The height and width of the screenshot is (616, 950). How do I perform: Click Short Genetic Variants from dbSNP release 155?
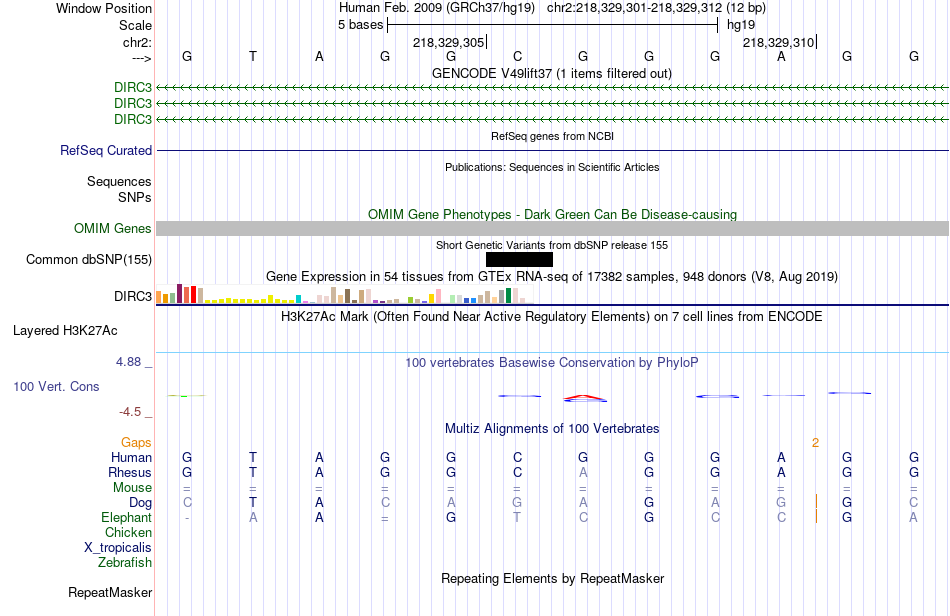coord(552,245)
